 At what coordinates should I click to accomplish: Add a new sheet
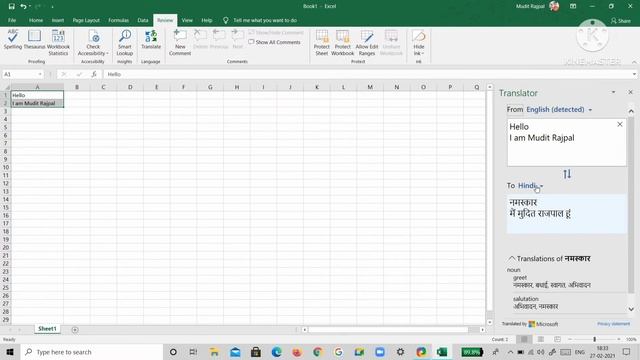pyautogui.click(x=75, y=330)
